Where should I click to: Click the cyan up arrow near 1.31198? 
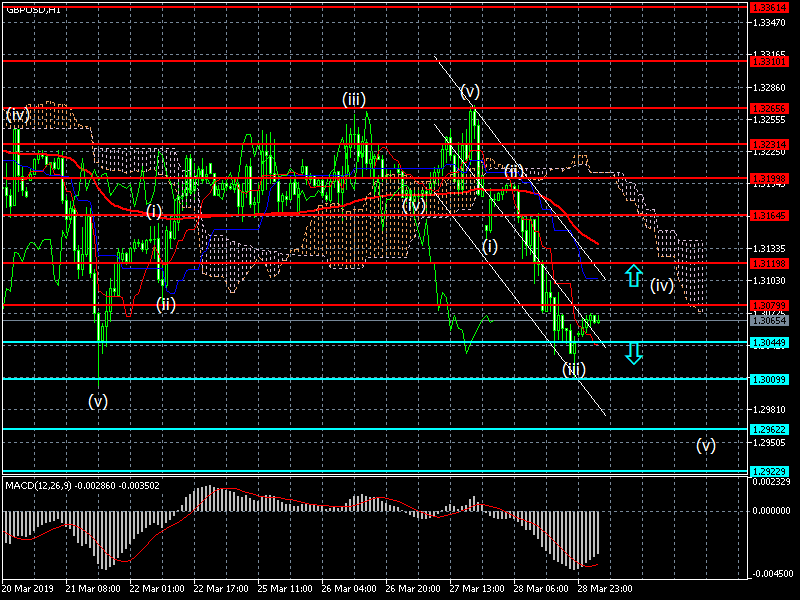[x=633, y=276]
